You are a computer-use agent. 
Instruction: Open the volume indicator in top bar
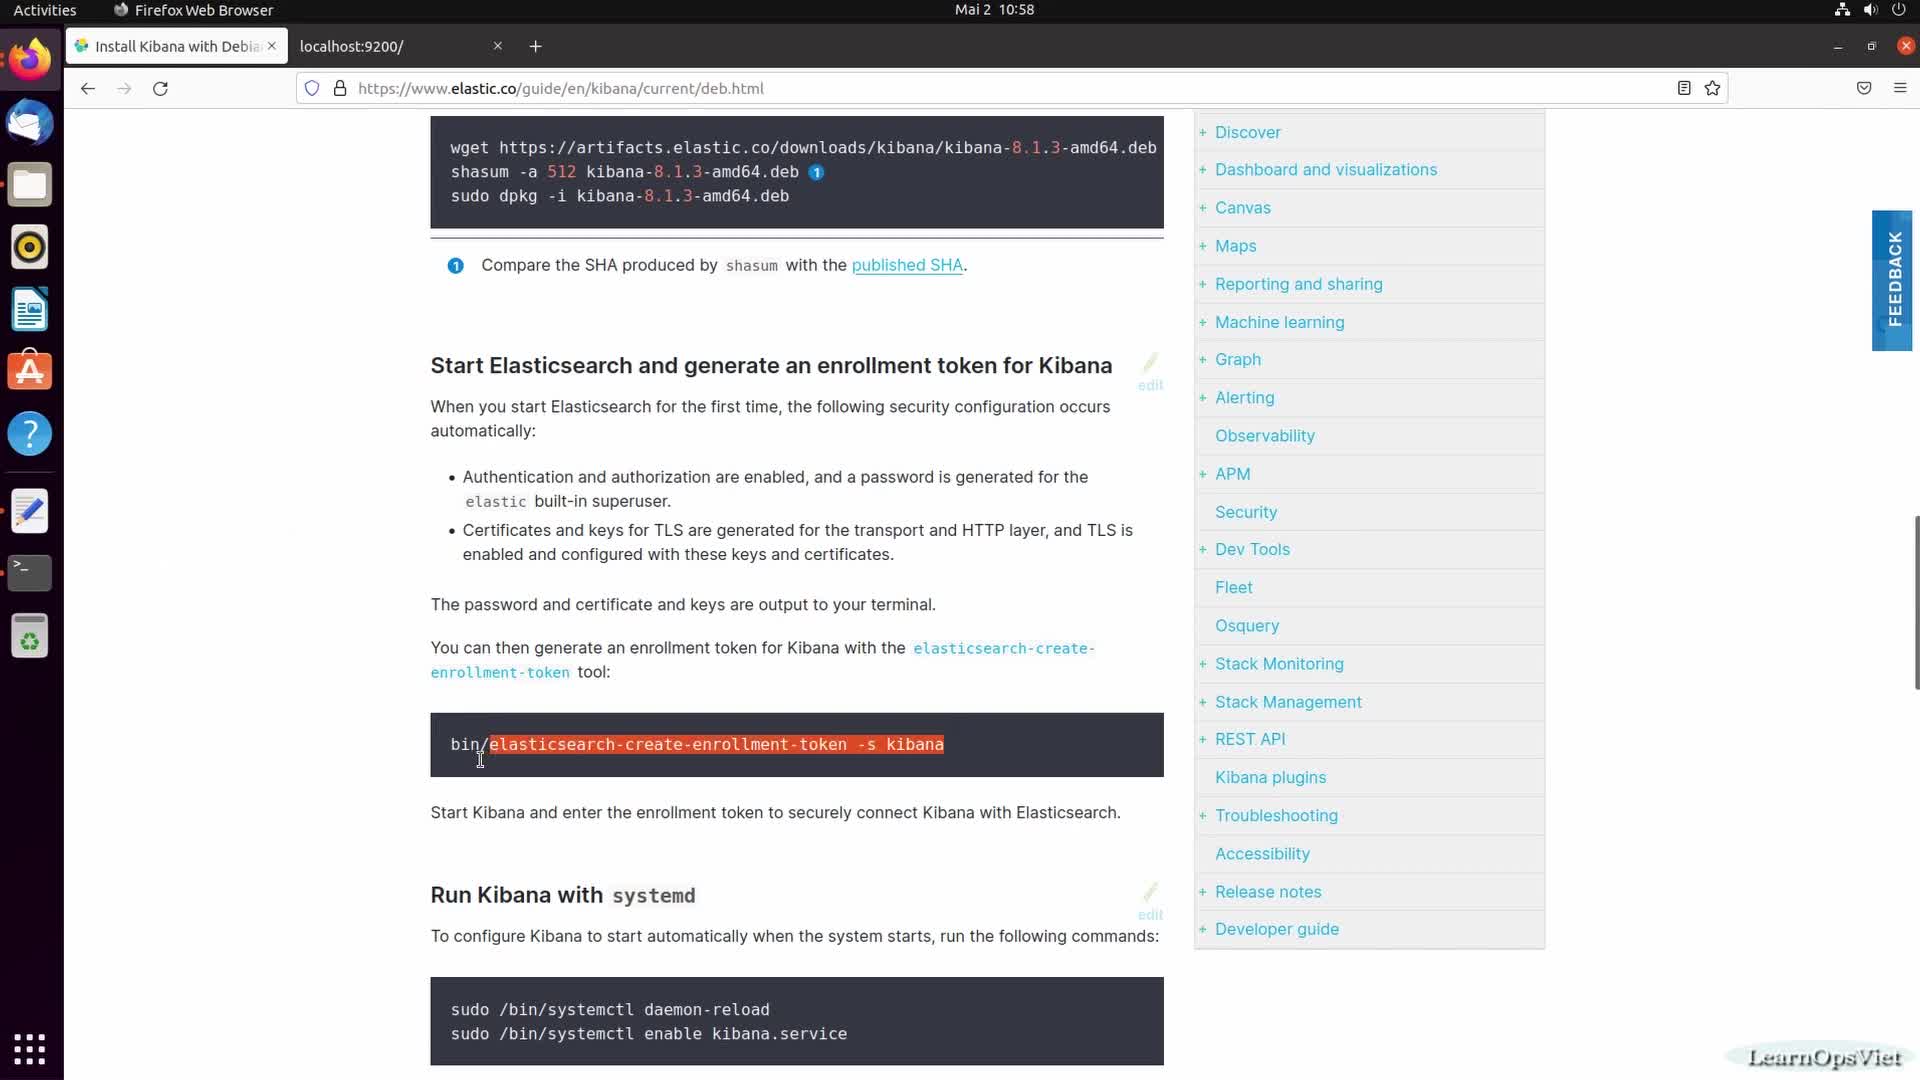pos(1870,10)
